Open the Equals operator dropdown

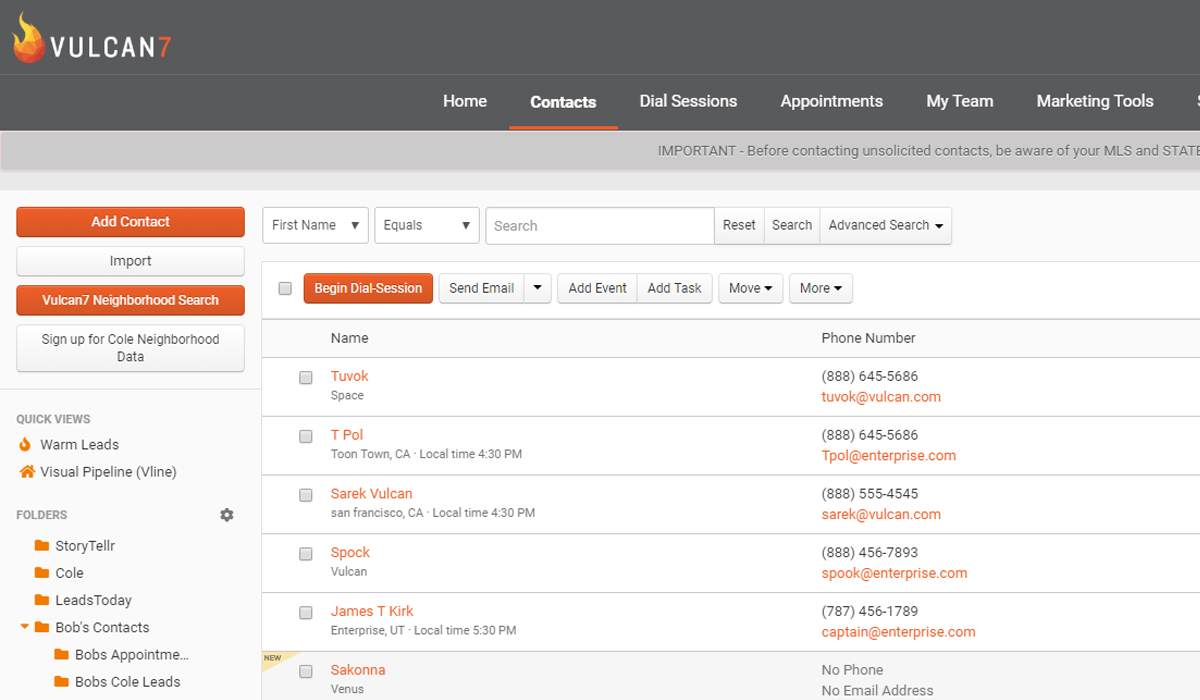click(x=427, y=225)
